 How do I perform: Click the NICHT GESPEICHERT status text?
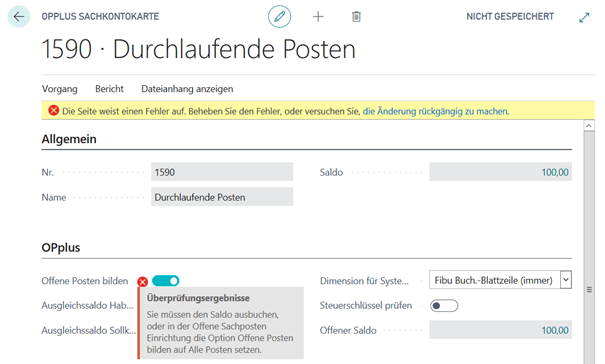[510, 17]
